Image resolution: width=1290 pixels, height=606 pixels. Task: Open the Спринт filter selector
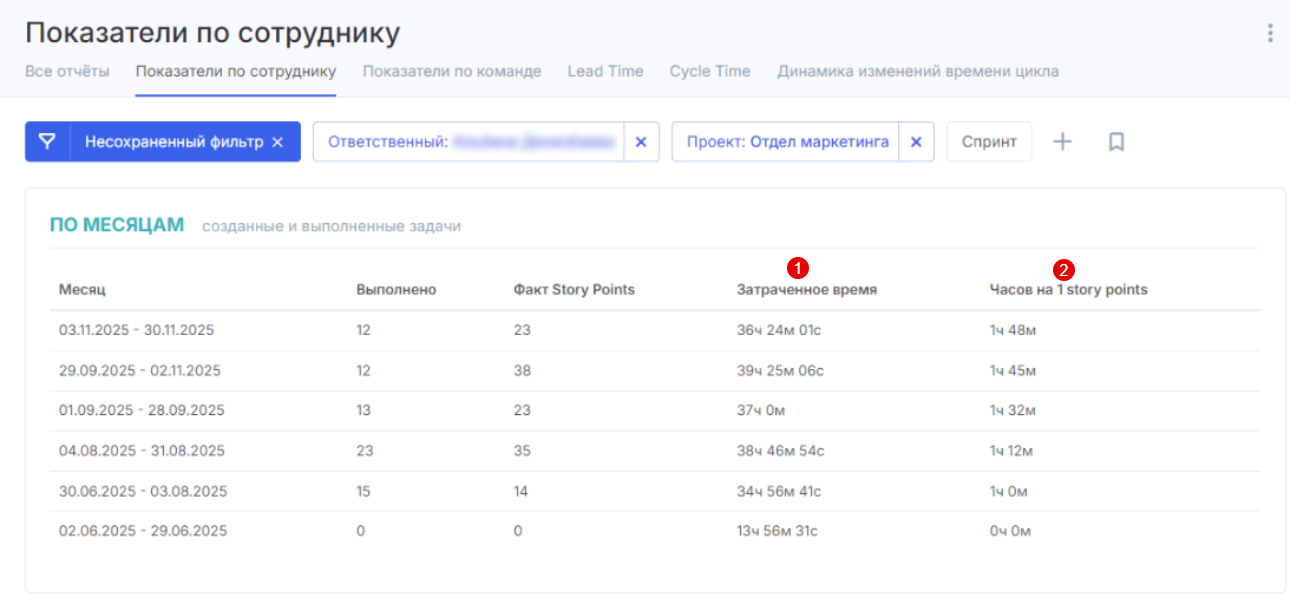coord(988,142)
